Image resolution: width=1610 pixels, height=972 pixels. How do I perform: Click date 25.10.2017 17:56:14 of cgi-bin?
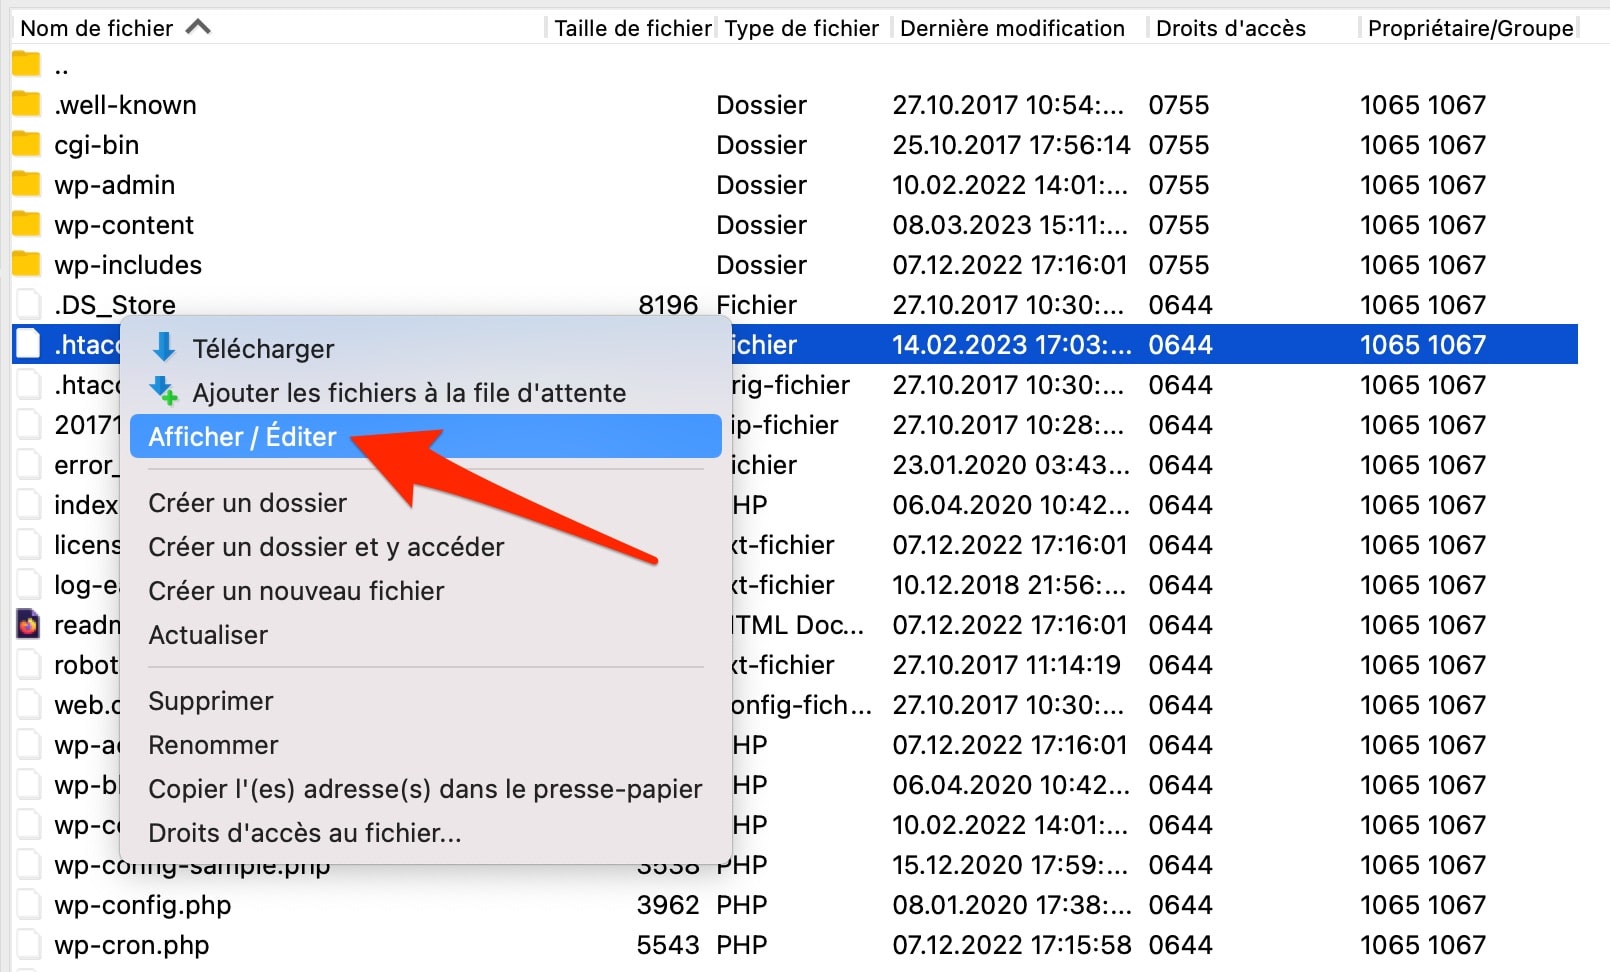pyautogui.click(x=1011, y=145)
